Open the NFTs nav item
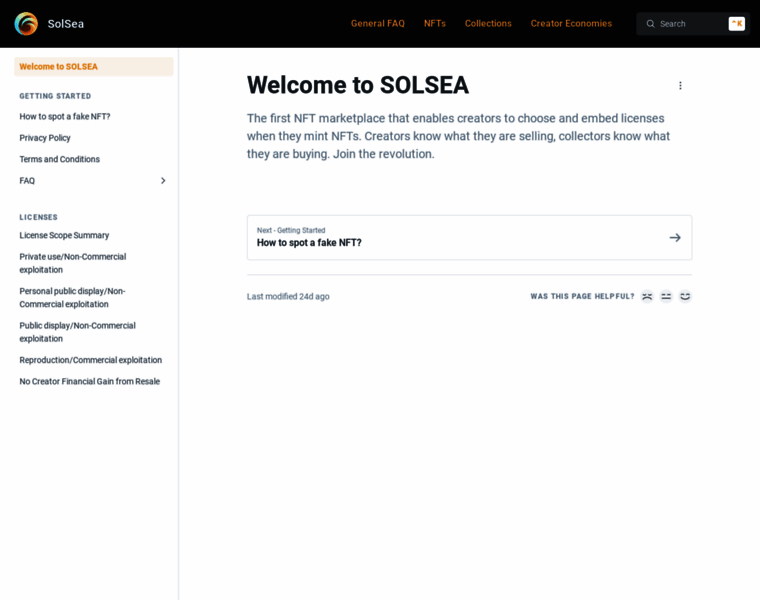 click(435, 23)
